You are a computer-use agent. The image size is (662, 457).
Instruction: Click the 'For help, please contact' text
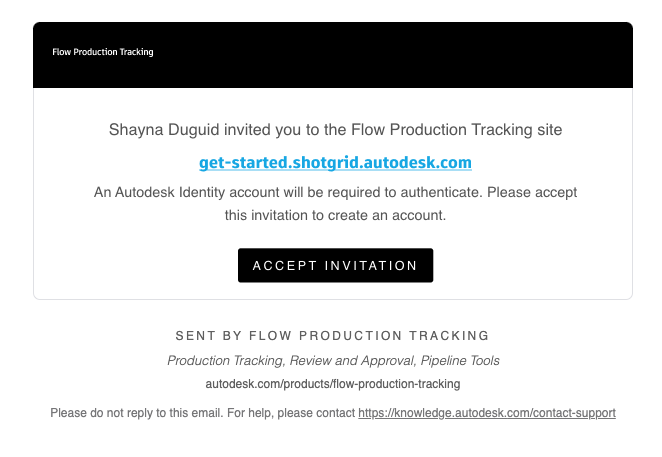click(x=291, y=413)
